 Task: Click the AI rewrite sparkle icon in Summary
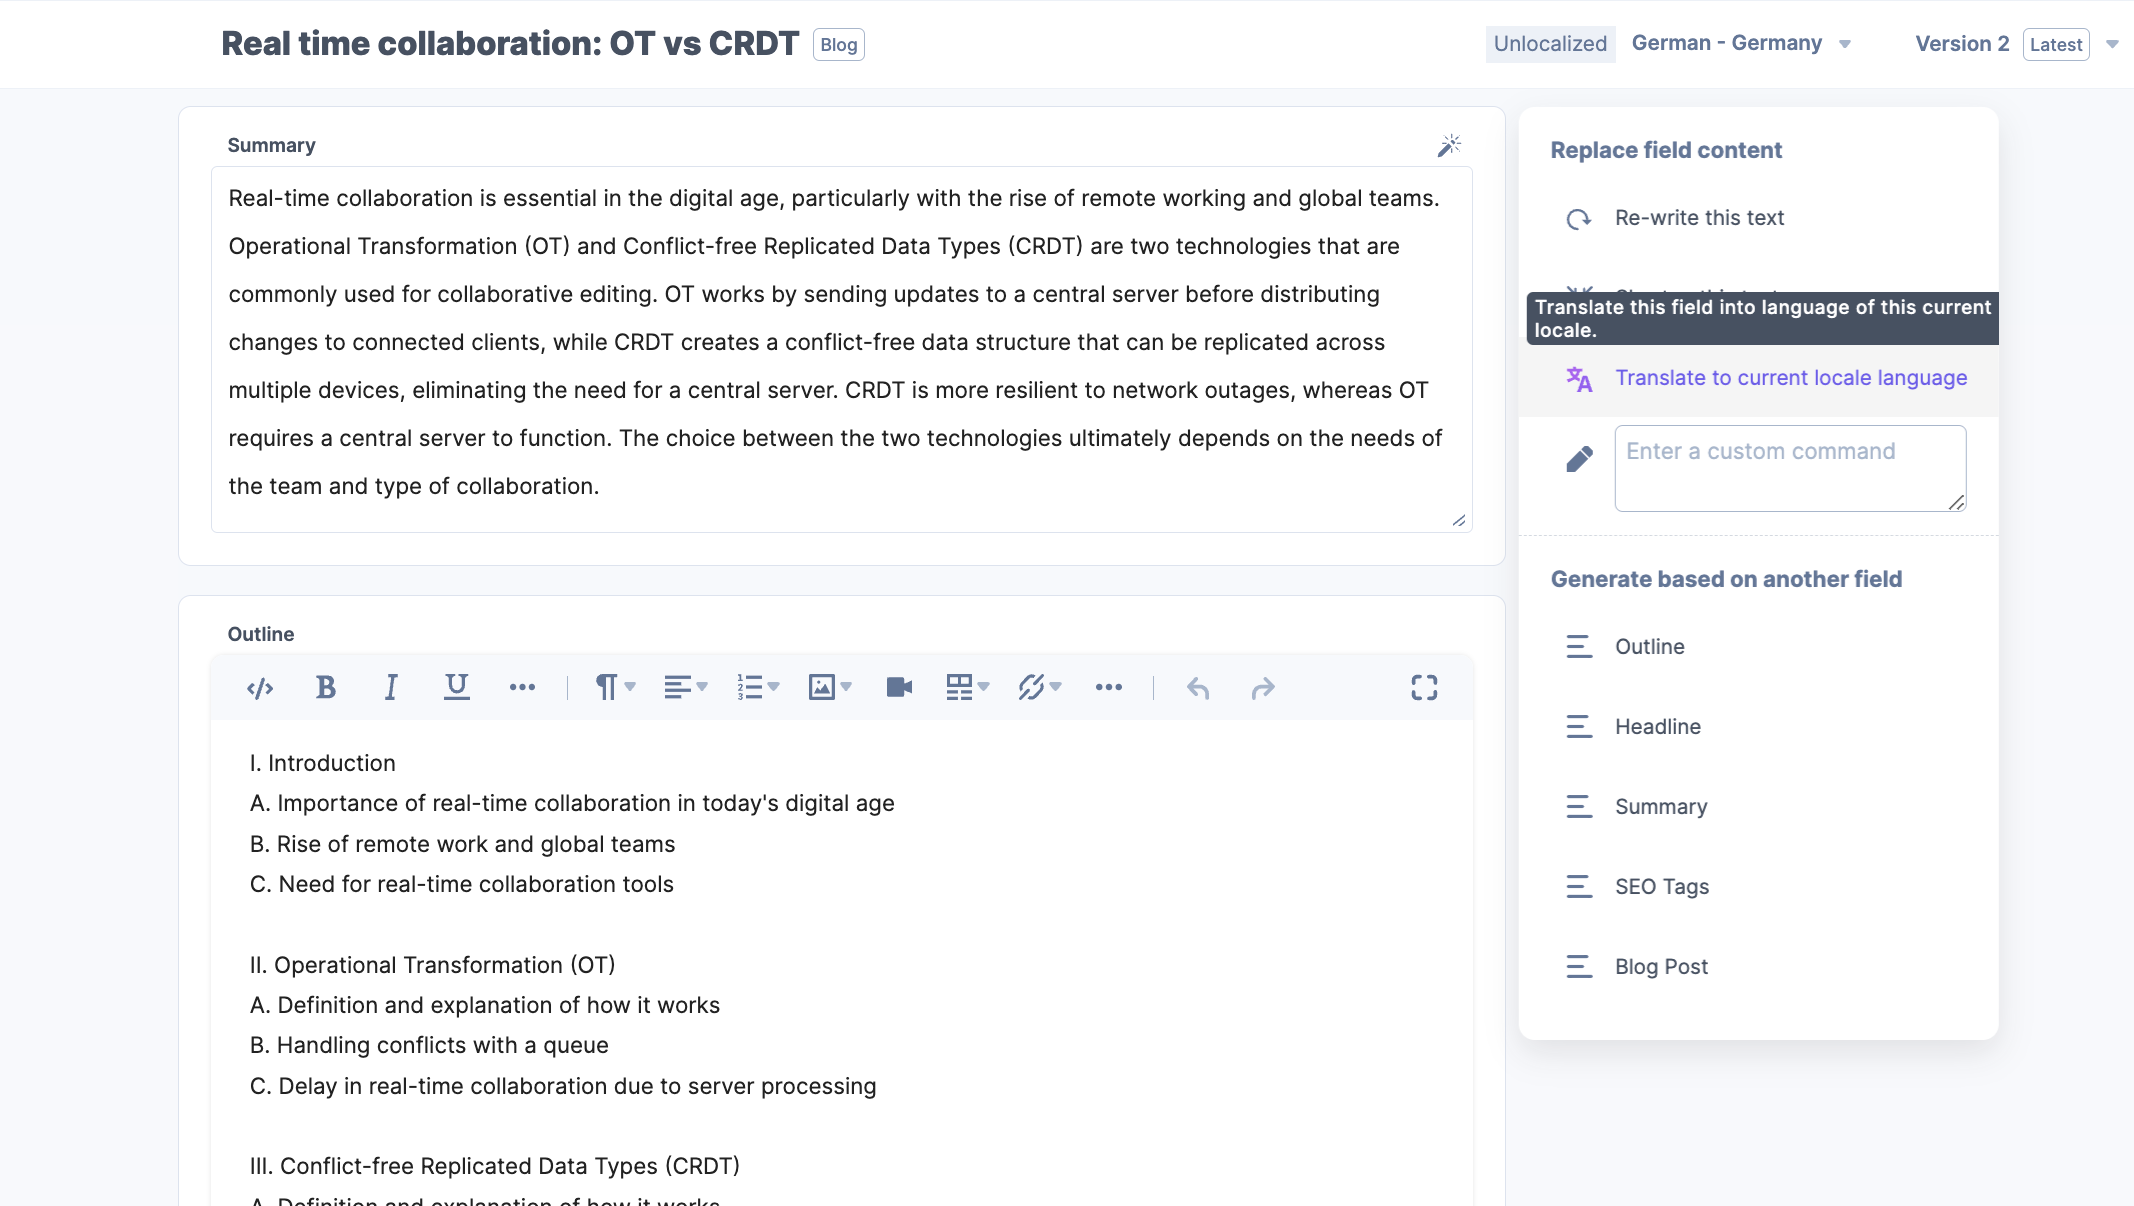pos(1448,145)
